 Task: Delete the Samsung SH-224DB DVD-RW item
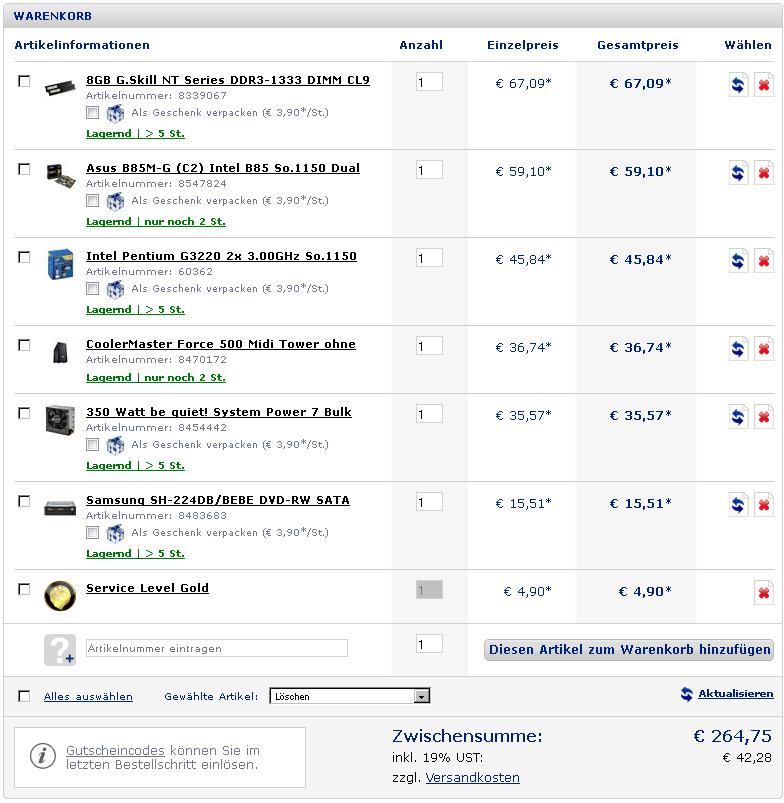(764, 505)
